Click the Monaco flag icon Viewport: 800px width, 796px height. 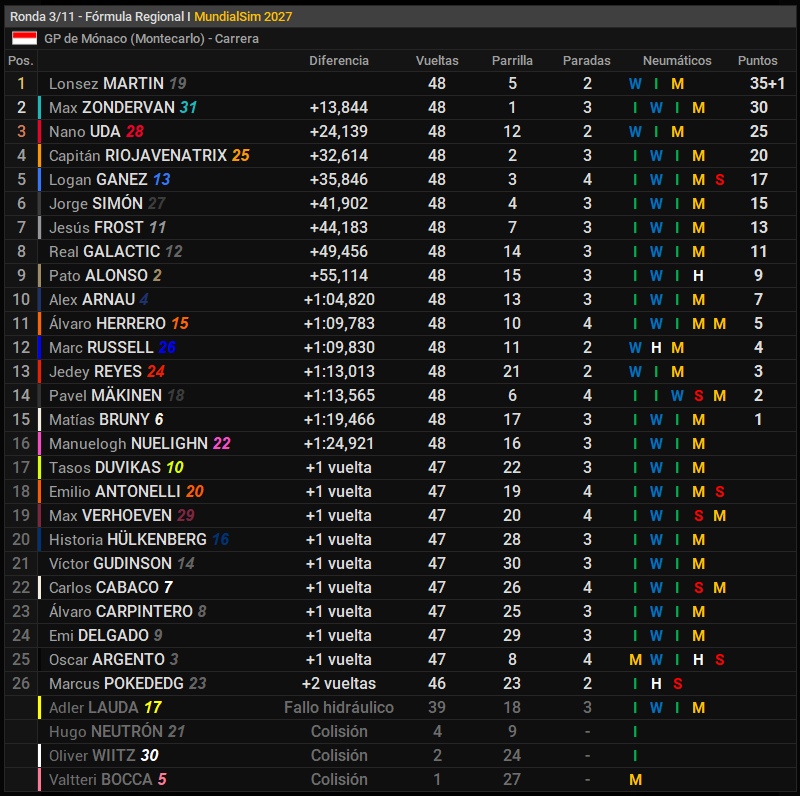[24, 38]
